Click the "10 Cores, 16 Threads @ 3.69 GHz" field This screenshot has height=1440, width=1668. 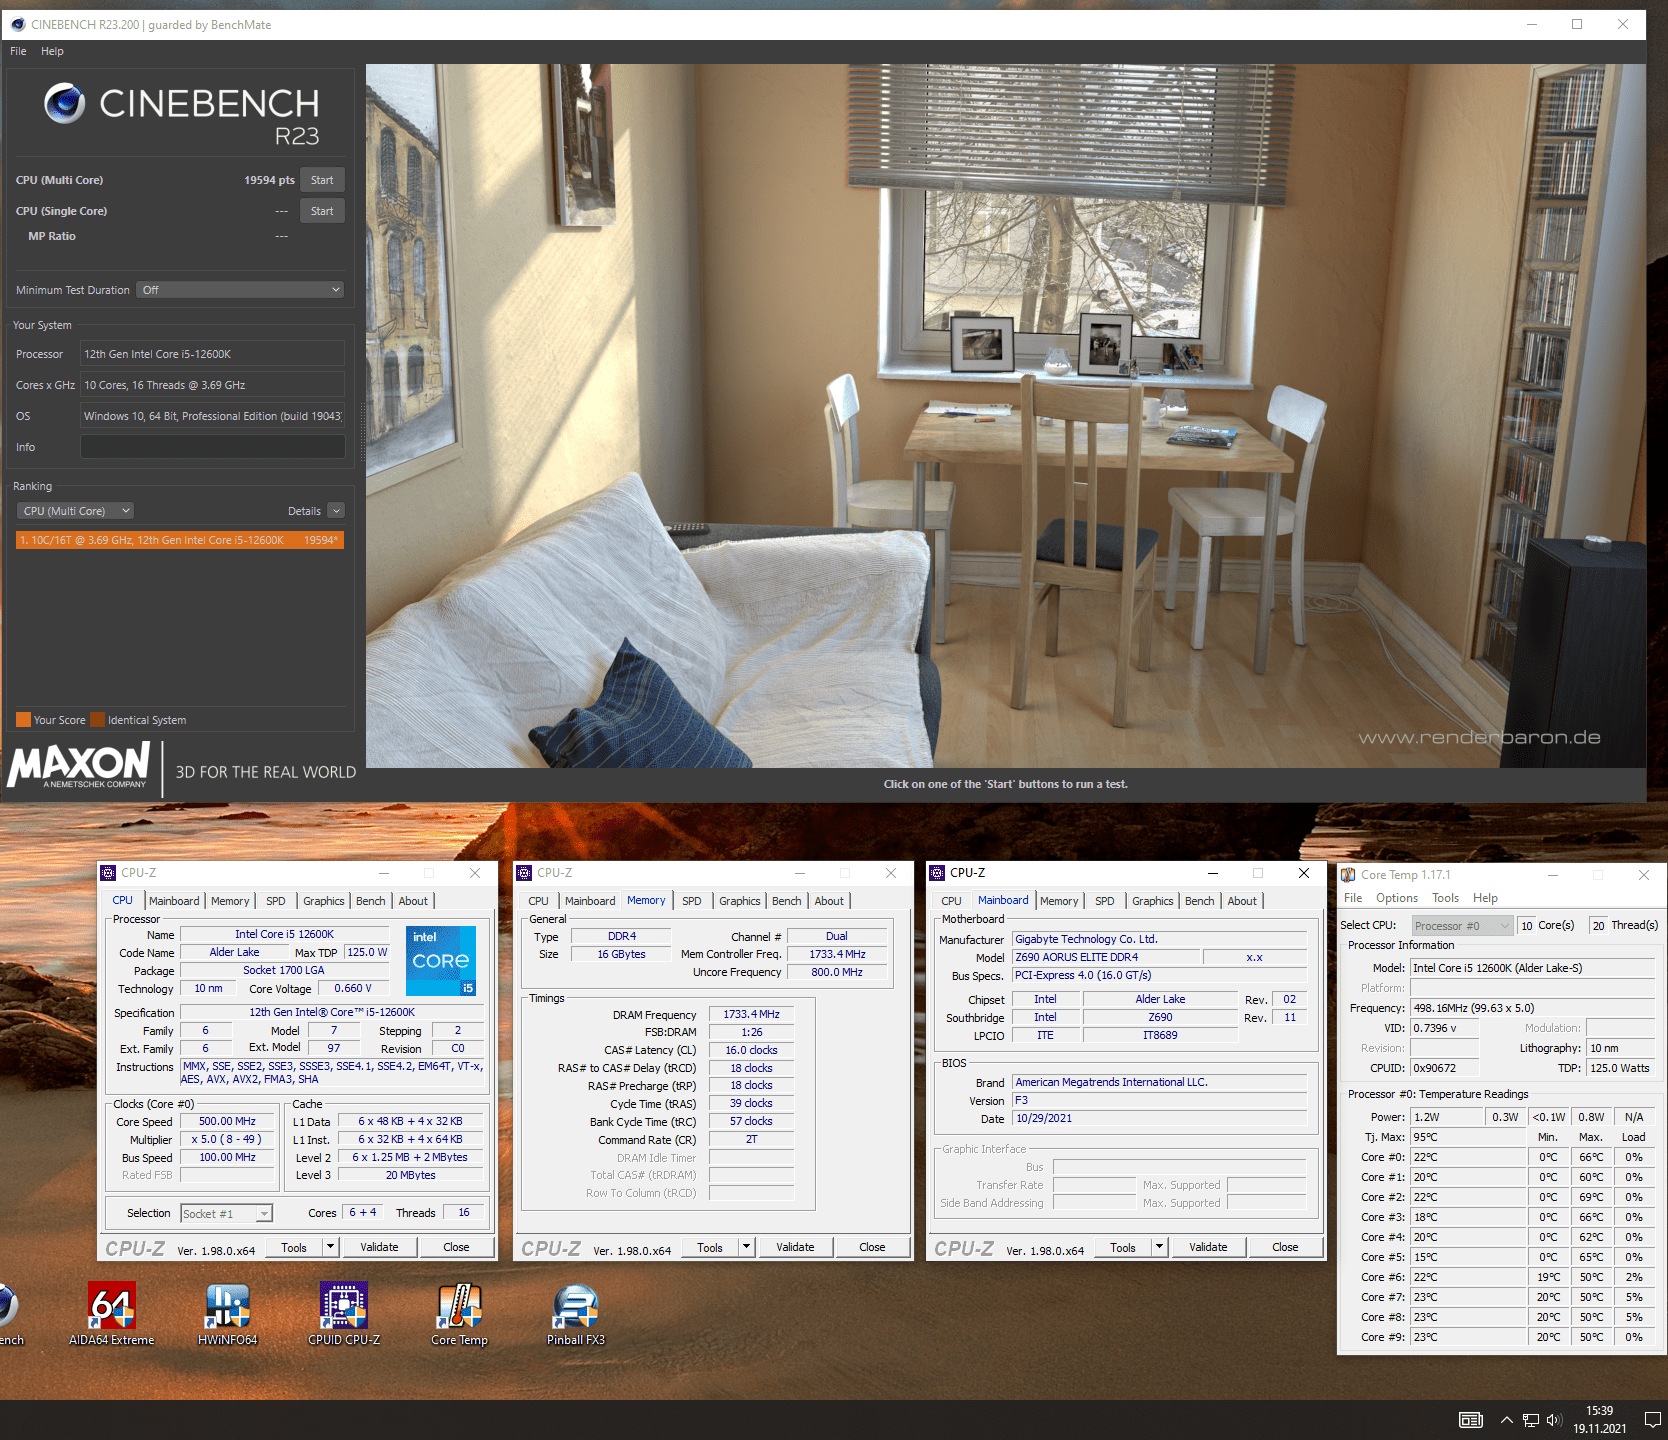[213, 385]
